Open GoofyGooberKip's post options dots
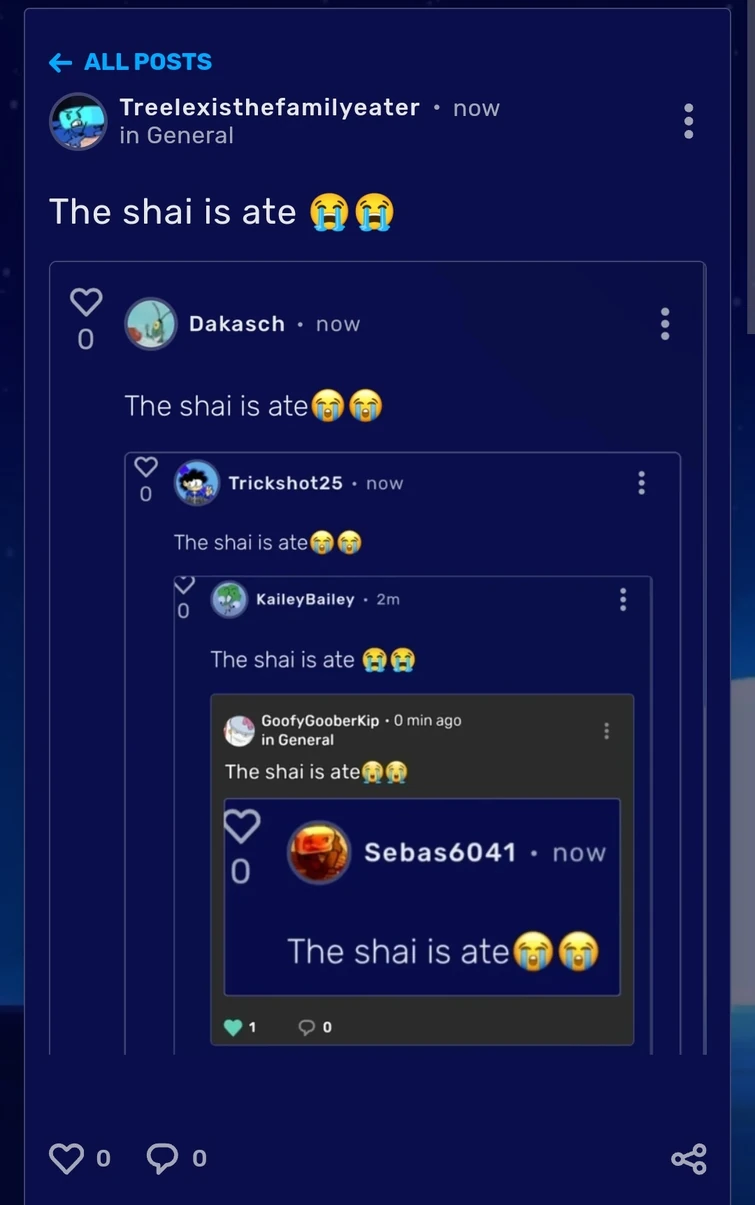755x1205 pixels. [606, 731]
